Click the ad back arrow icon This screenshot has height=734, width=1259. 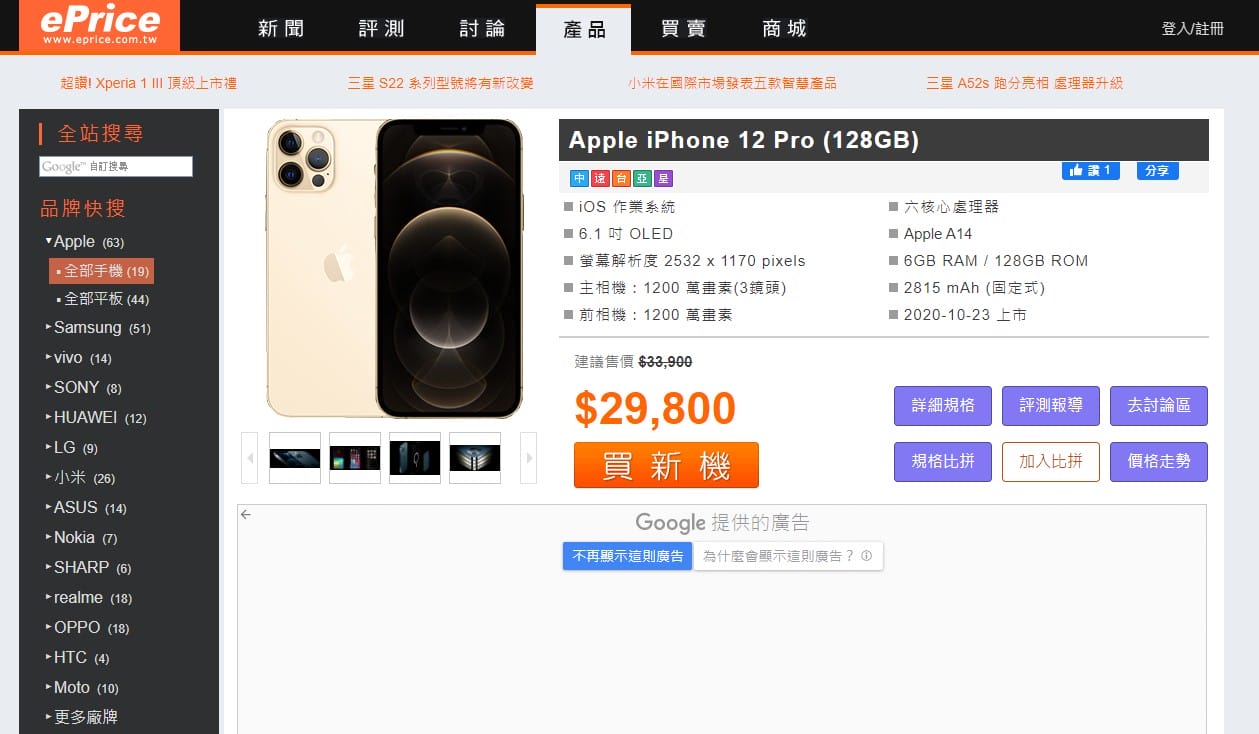[246, 515]
